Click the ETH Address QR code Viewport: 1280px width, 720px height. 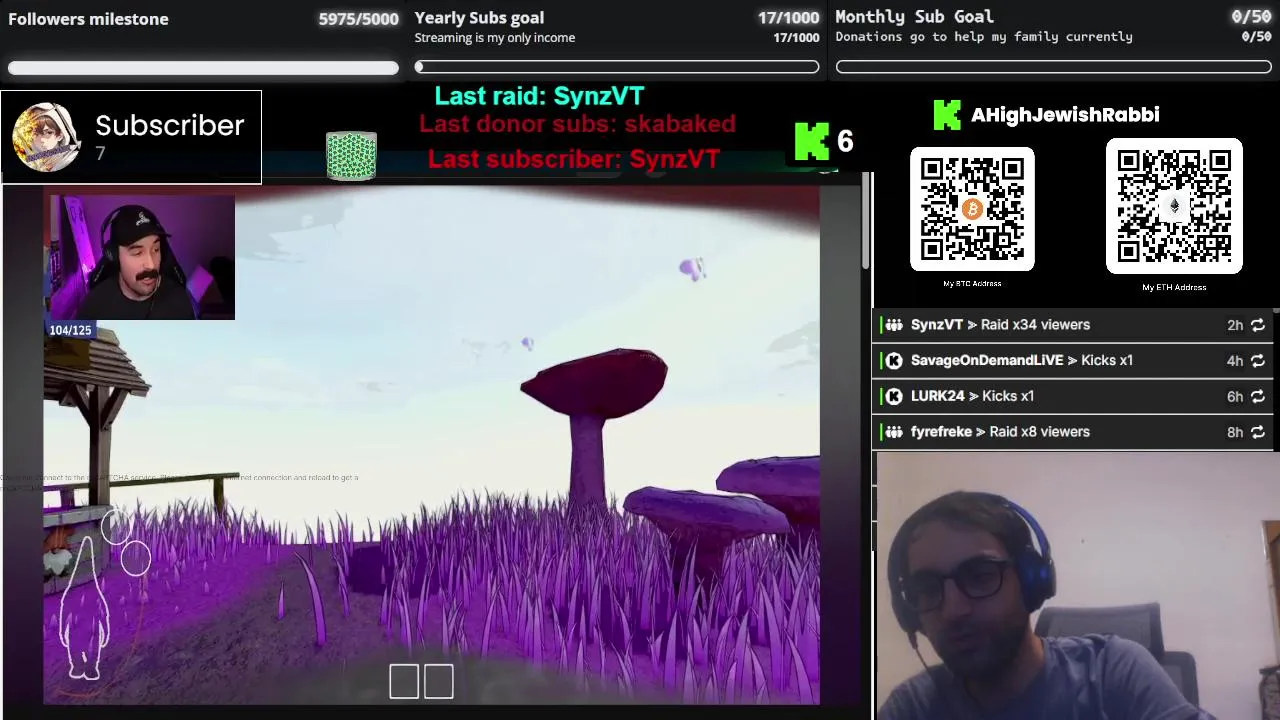[1174, 206]
